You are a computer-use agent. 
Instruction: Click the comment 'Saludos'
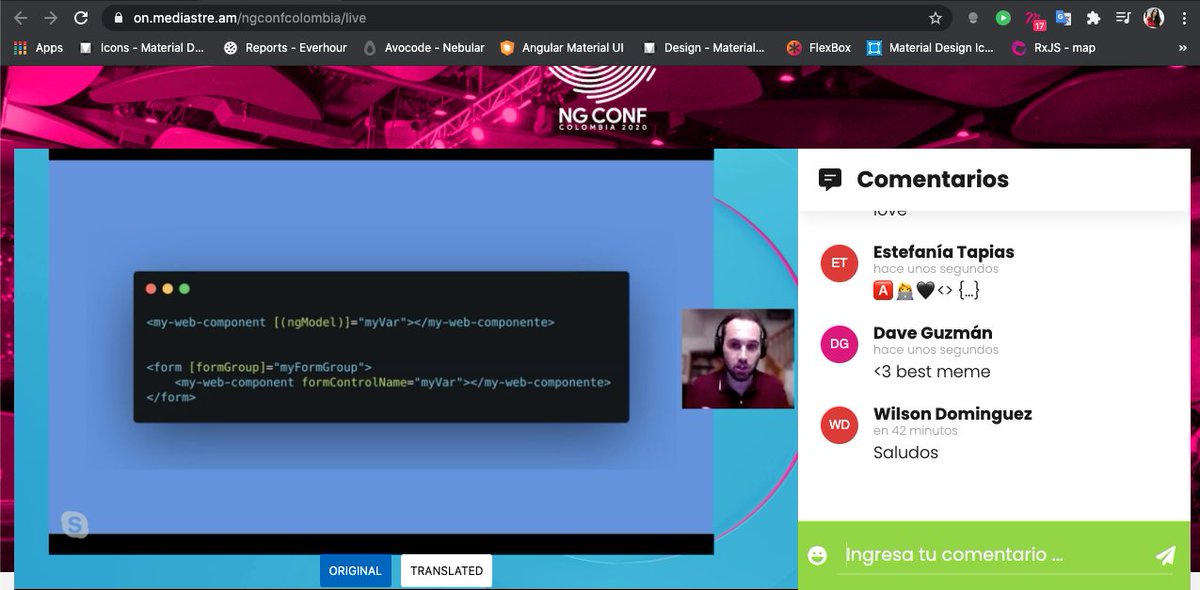click(906, 453)
